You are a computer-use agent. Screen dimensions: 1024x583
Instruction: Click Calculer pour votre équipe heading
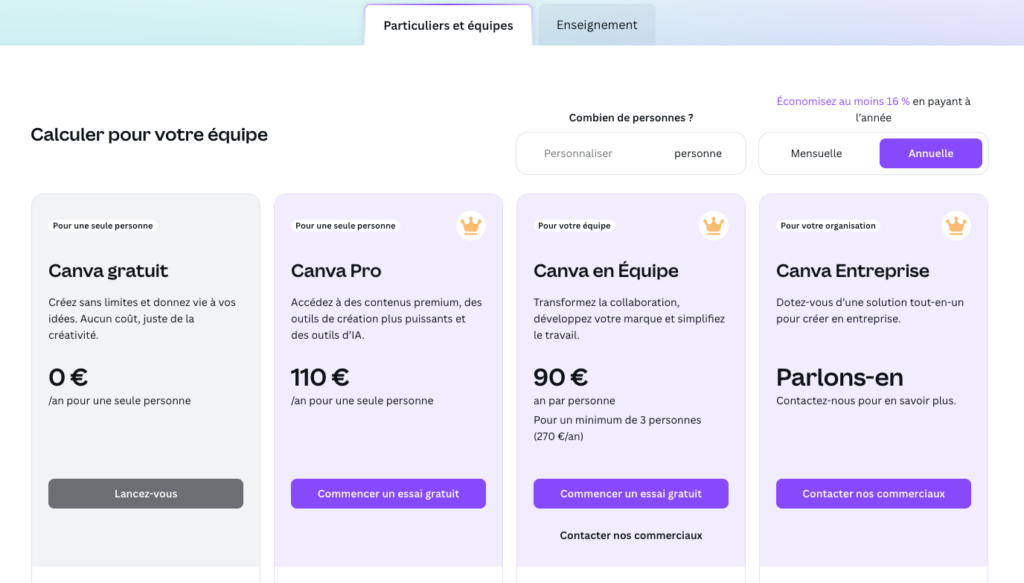149,134
